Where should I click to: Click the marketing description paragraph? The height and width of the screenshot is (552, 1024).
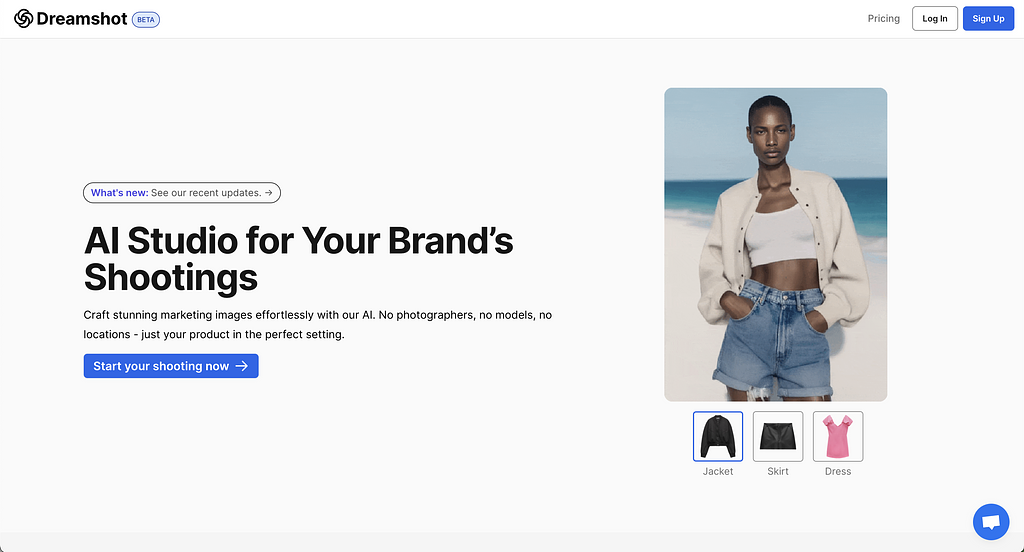[x=317, y=325]
